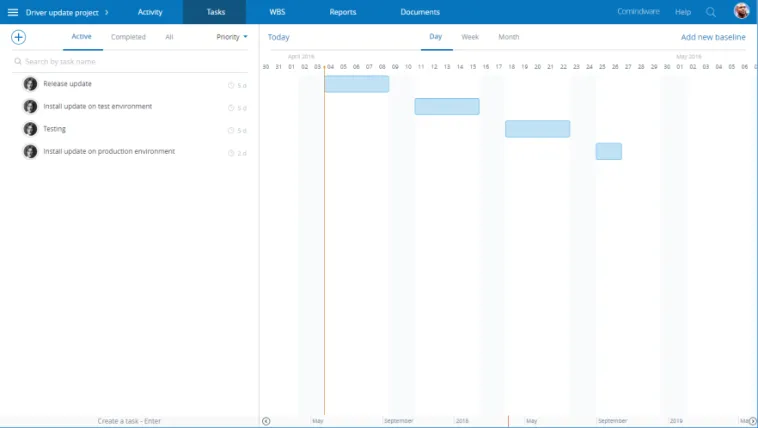Viewport: 758px width, 428px height.
Task: Click clock icon for Install update on production environment
Action: (x=231, y=153)
